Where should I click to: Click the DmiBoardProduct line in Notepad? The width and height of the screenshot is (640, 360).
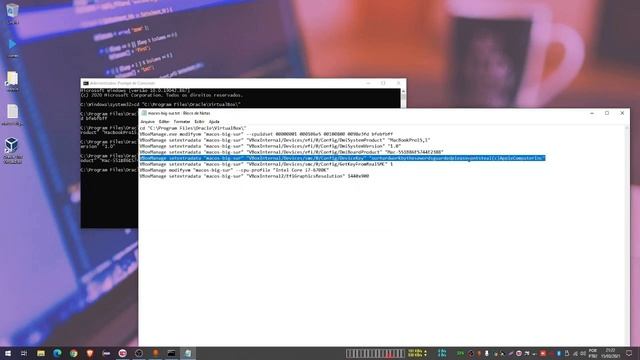click(x=291, y=152)
